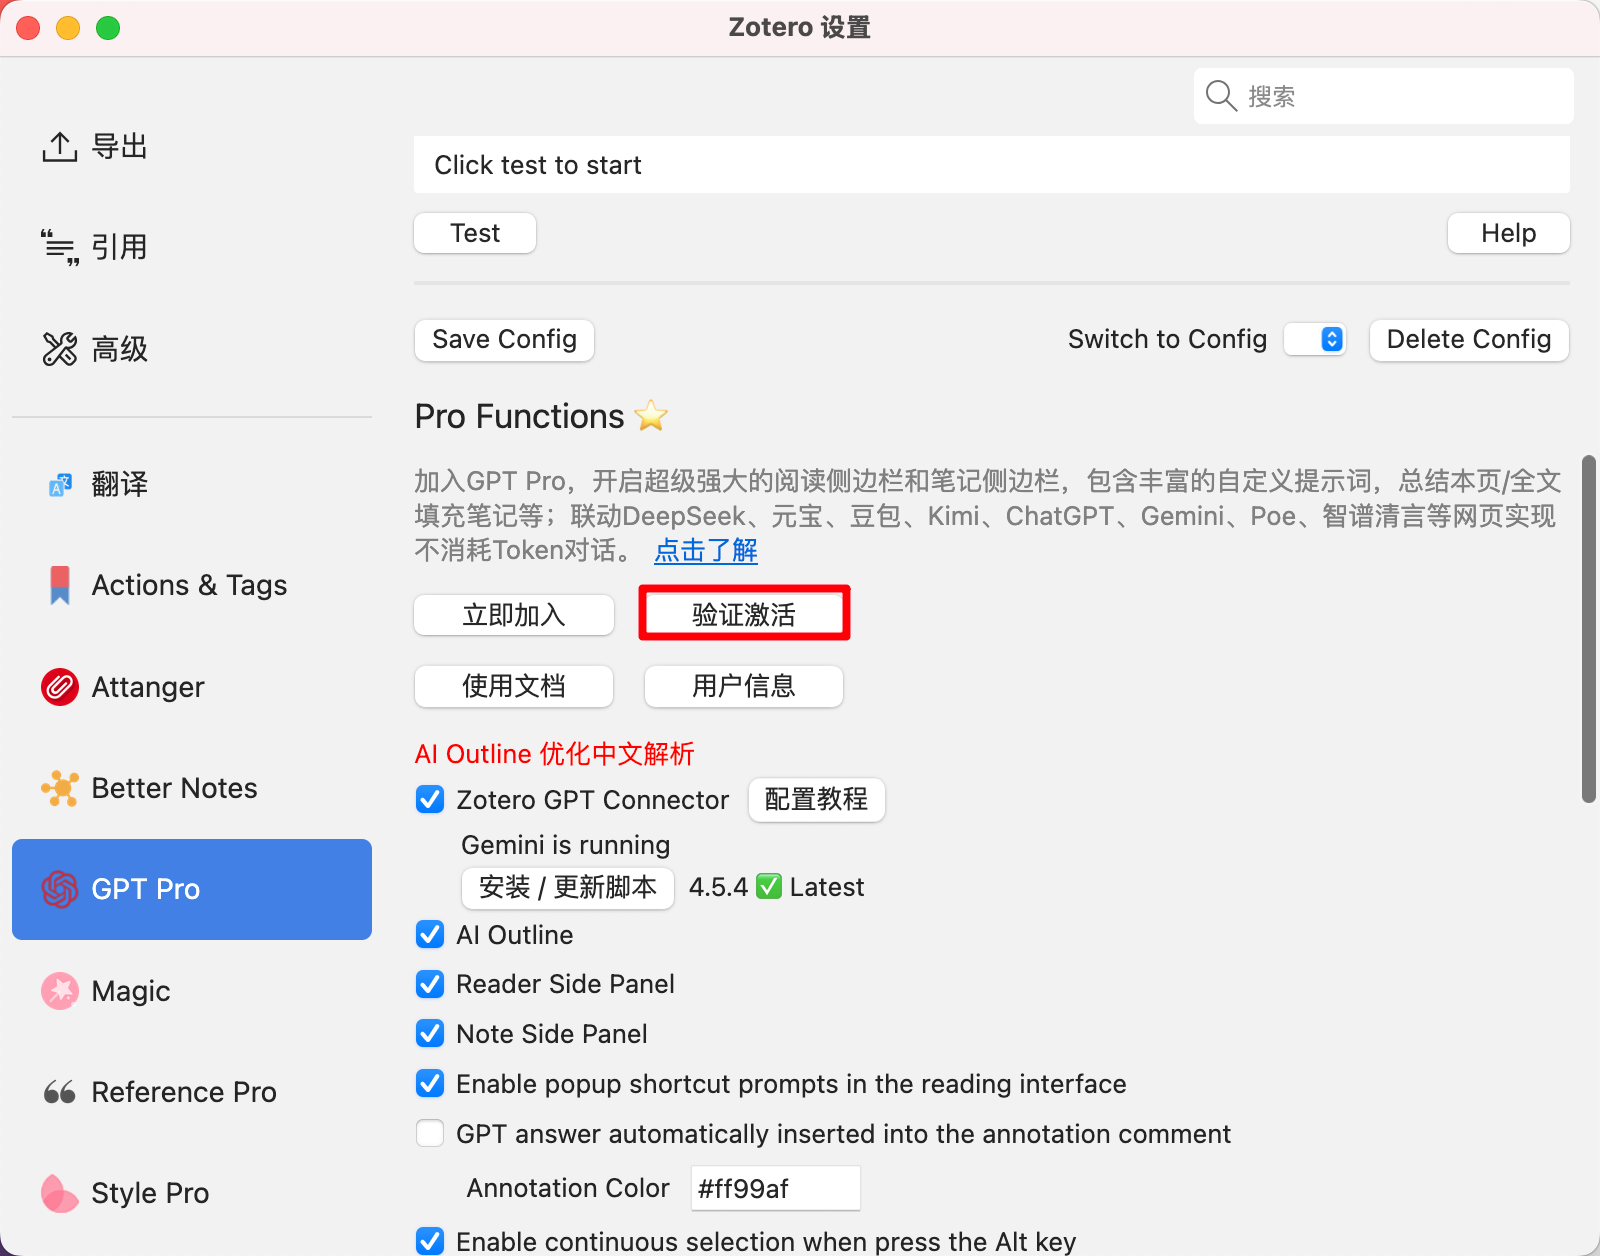Open Better Notes settings pane
This screenshot has height=1256, width=1600.
[192, 788]
